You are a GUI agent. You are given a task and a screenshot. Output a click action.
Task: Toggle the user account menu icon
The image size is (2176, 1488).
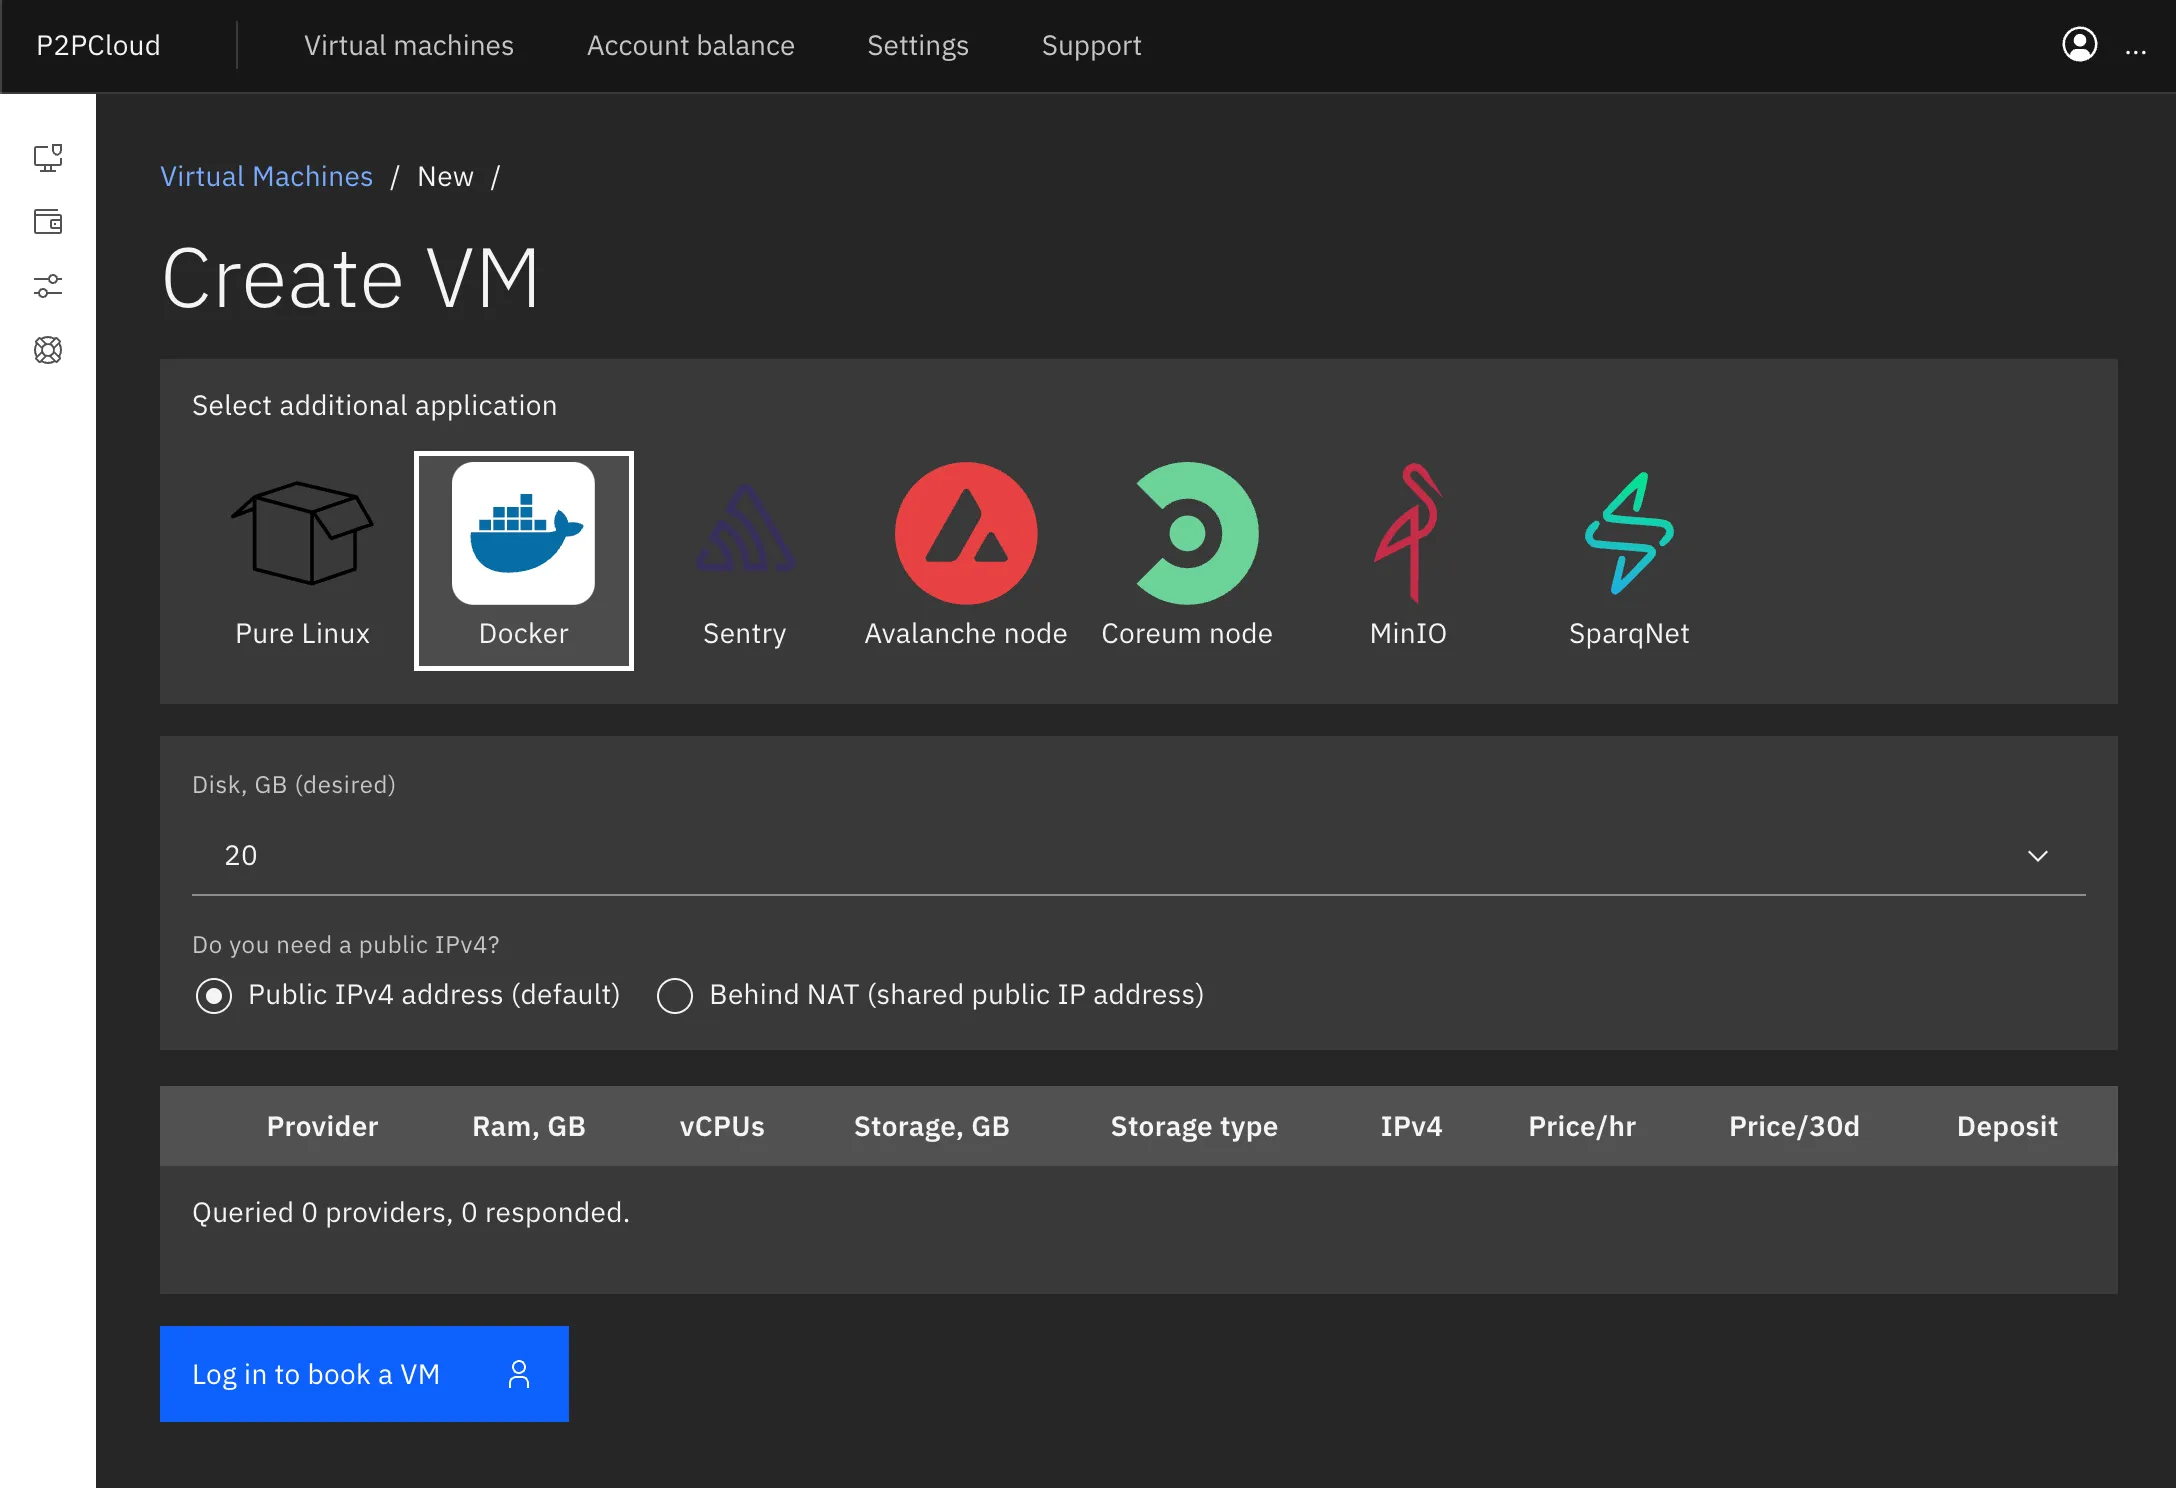(2078, 45)
